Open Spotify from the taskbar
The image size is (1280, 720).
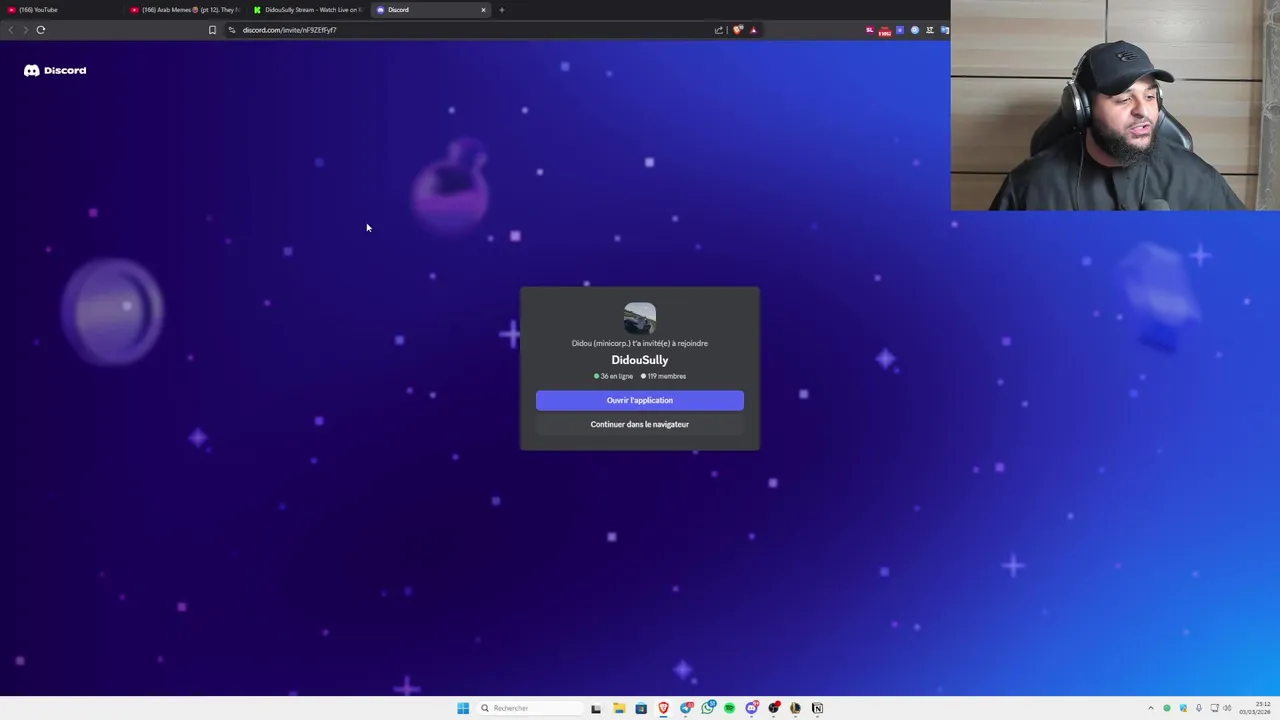click(x=729, y=708)
